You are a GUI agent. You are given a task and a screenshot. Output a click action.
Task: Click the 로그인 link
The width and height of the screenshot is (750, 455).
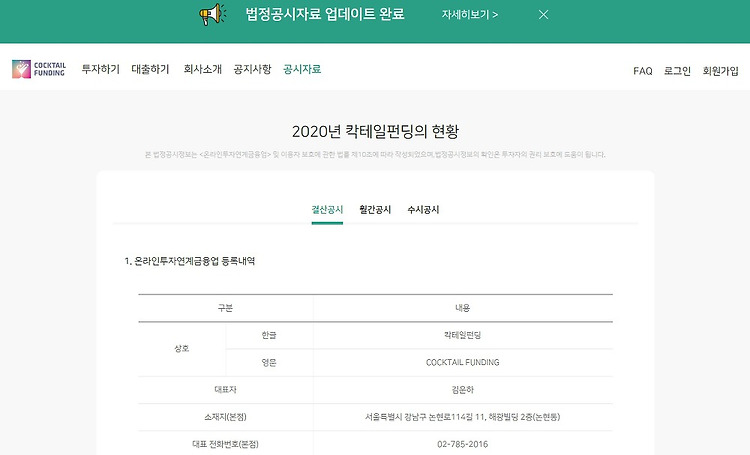[x=677, y=71]
